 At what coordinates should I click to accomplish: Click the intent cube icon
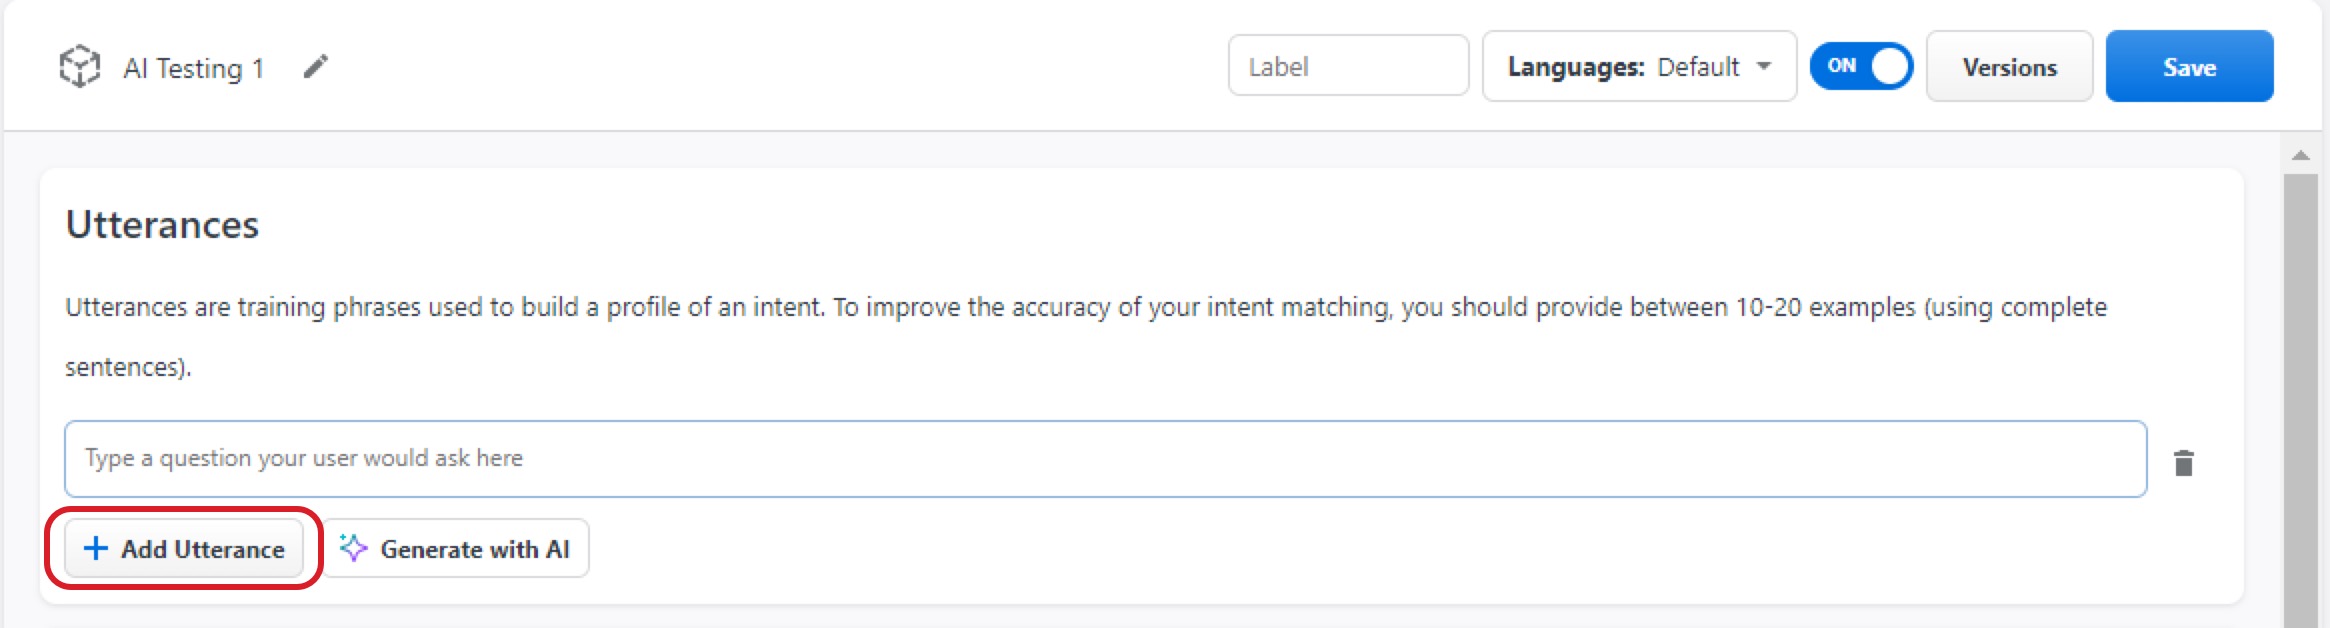click(x=79, y=67)
